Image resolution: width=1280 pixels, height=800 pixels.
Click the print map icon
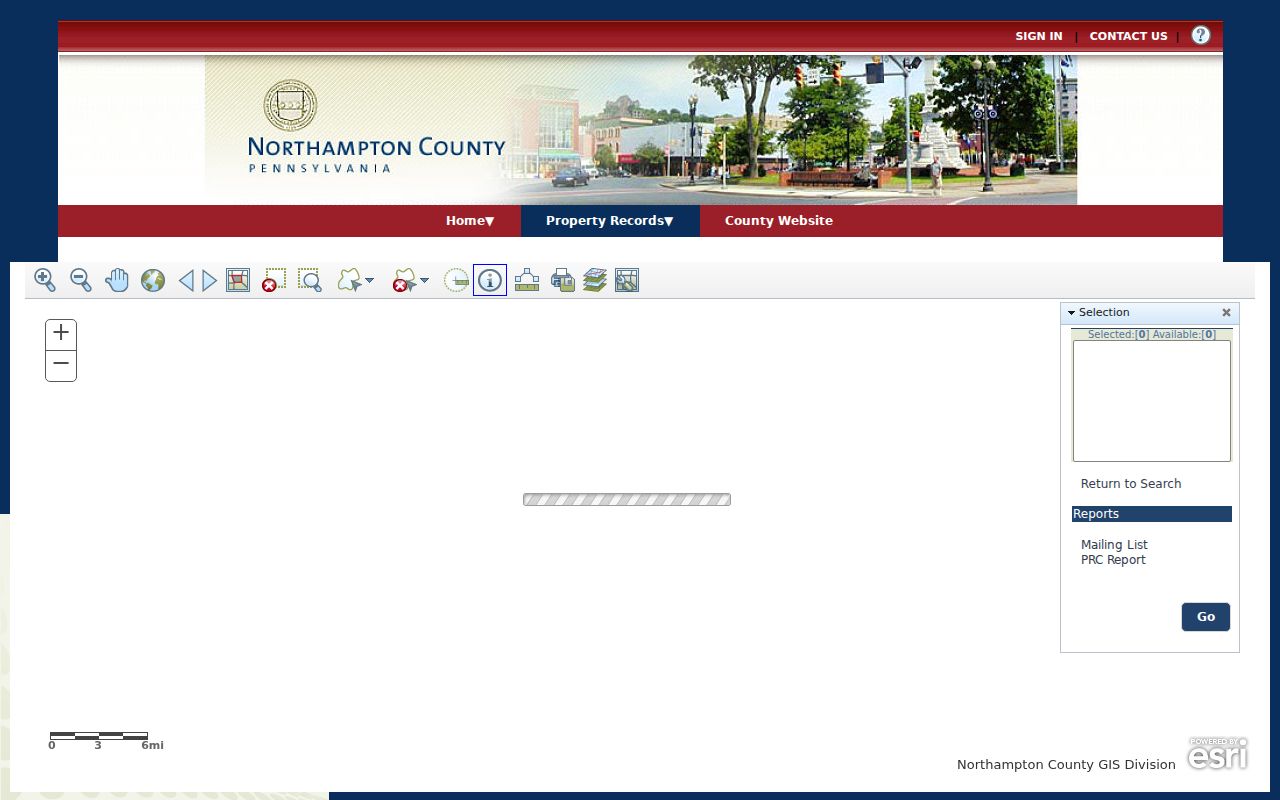(563, 281)
